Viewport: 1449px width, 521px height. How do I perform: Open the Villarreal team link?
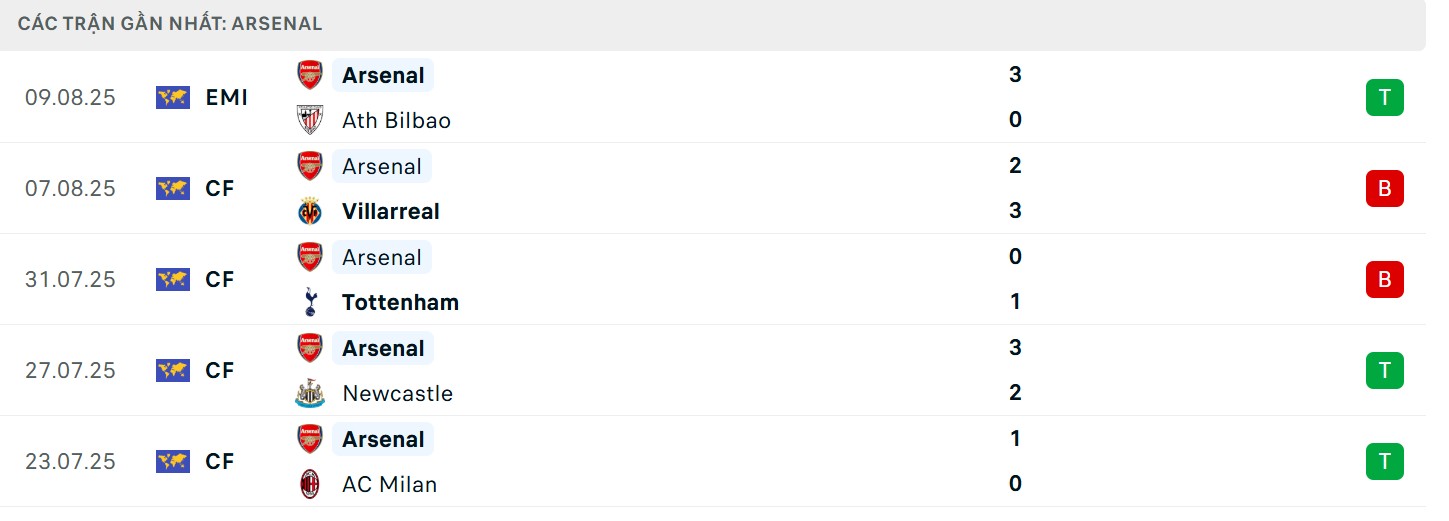tap(391, 211)
